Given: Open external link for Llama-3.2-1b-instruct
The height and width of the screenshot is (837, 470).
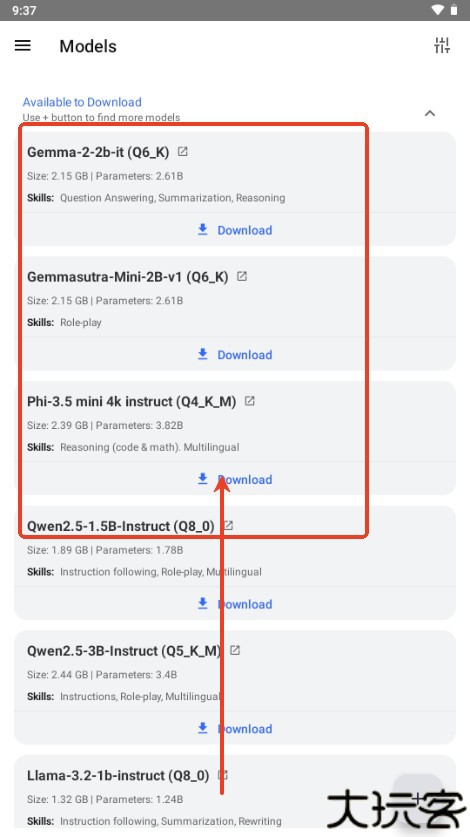Looking at the screenshot, I should pos(223,775).
